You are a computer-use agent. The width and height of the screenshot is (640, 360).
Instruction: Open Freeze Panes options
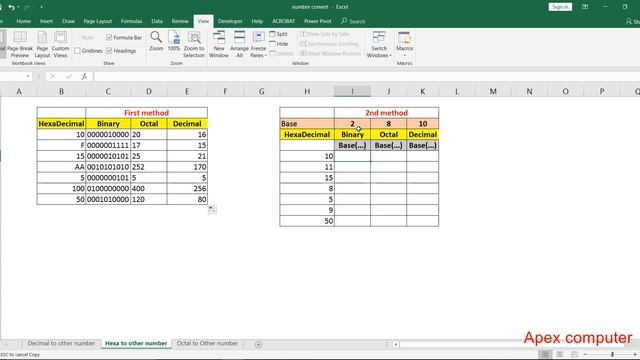point(258,44)
